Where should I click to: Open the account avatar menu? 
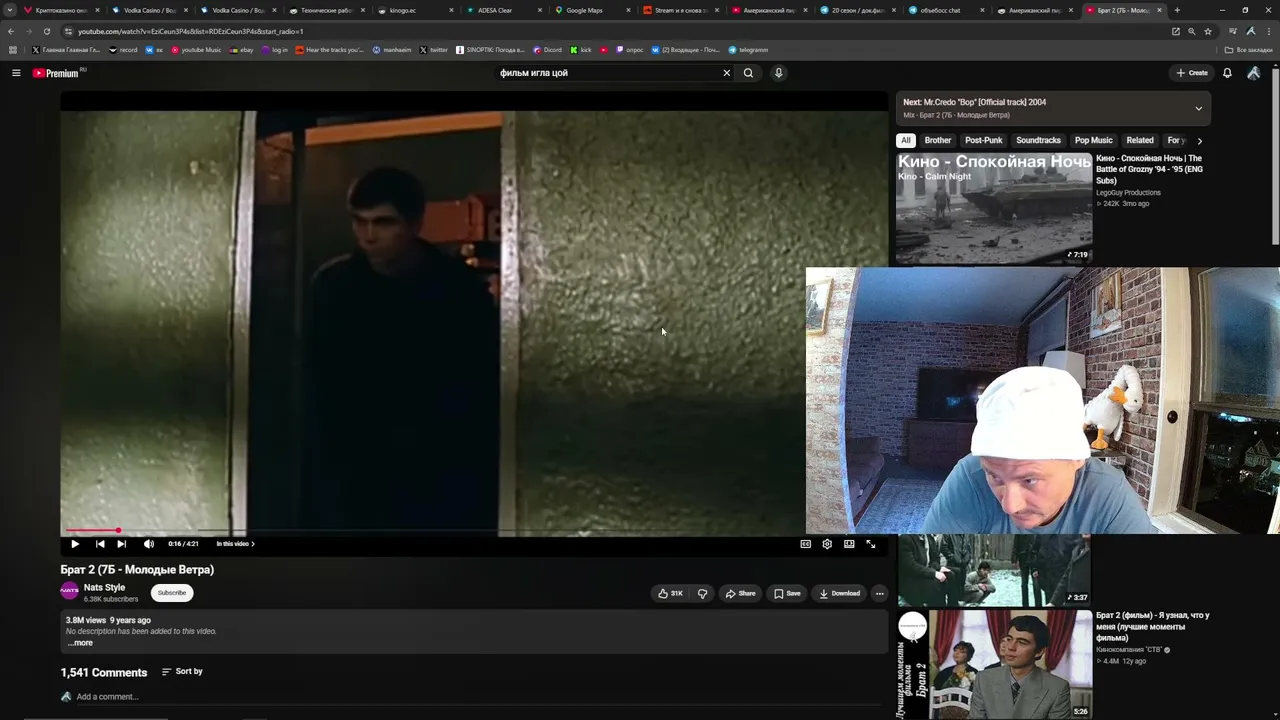[x=1253, y=73]
